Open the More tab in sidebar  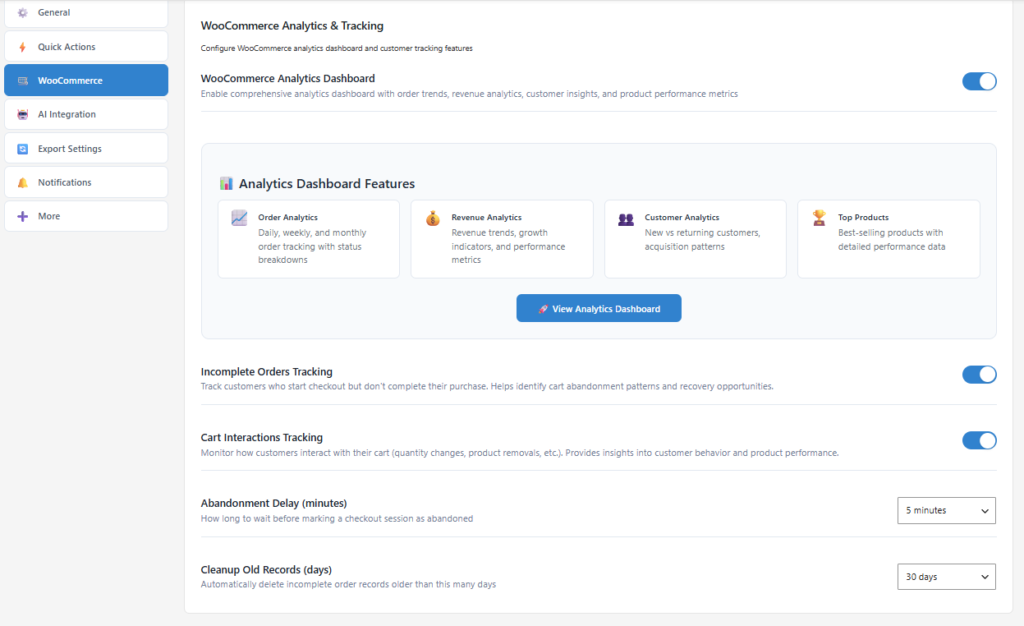coord(86,216)
